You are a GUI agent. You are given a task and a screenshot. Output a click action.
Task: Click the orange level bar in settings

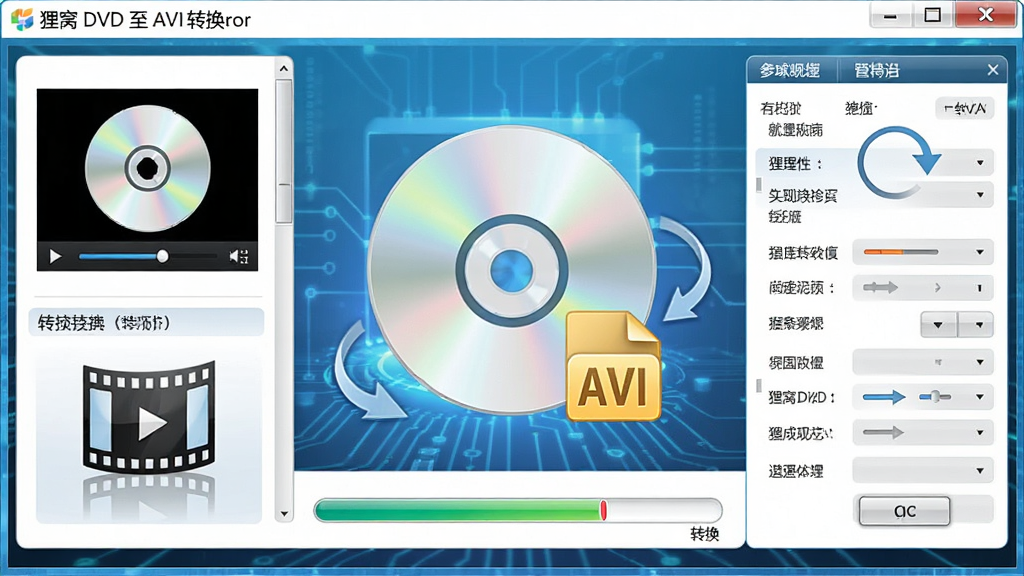[901, 252]
